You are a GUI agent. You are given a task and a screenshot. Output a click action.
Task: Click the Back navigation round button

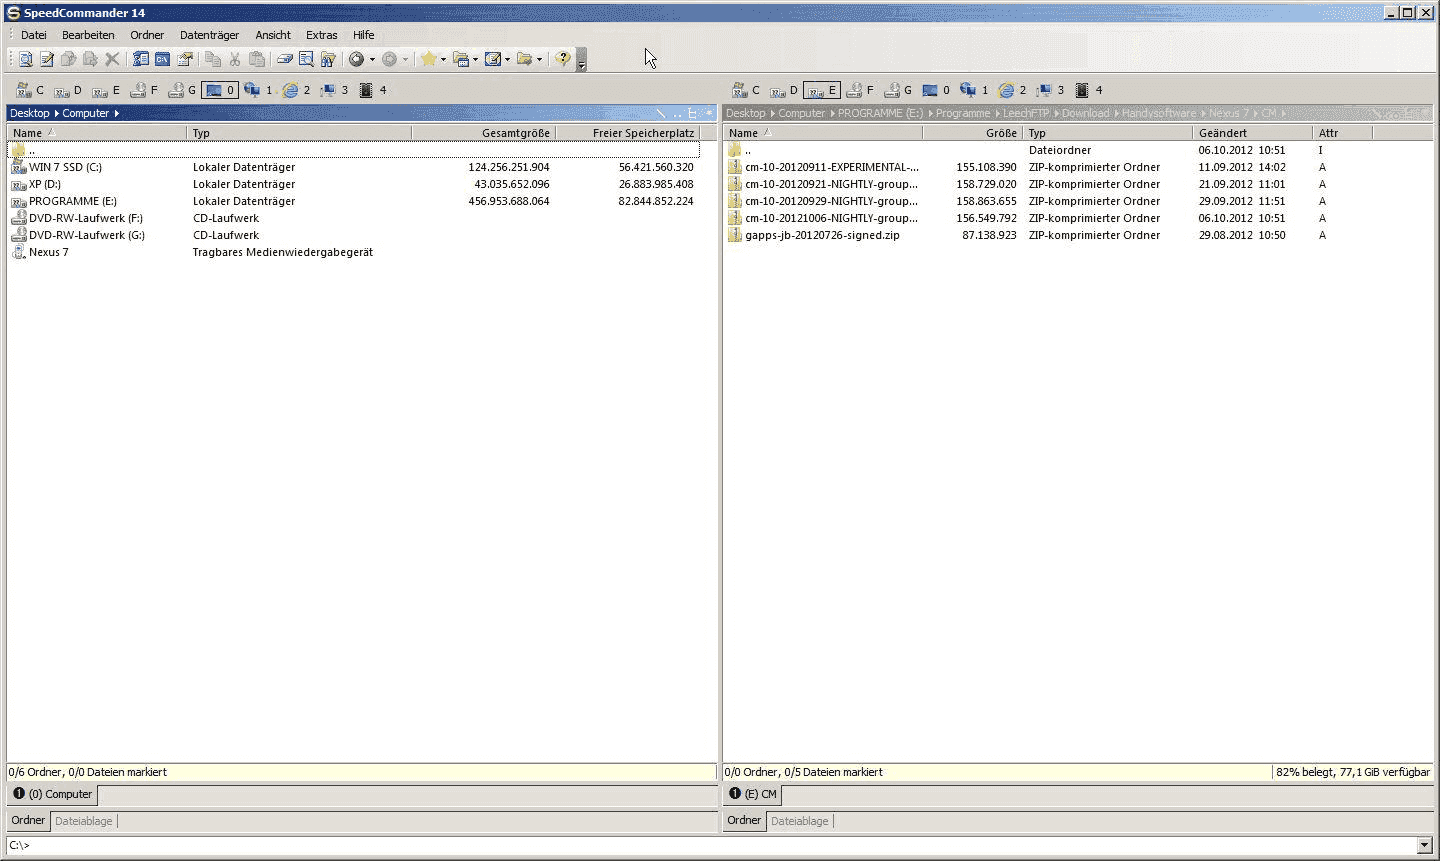tap(356, 59)
